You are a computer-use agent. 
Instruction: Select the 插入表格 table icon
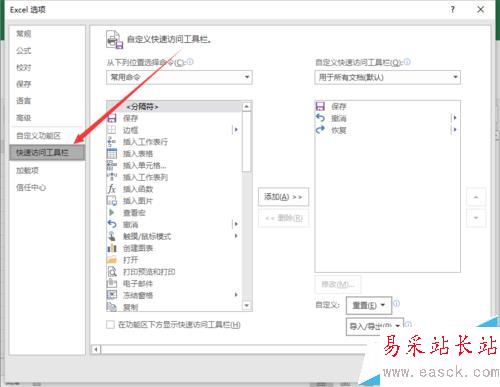pos(112,153)
